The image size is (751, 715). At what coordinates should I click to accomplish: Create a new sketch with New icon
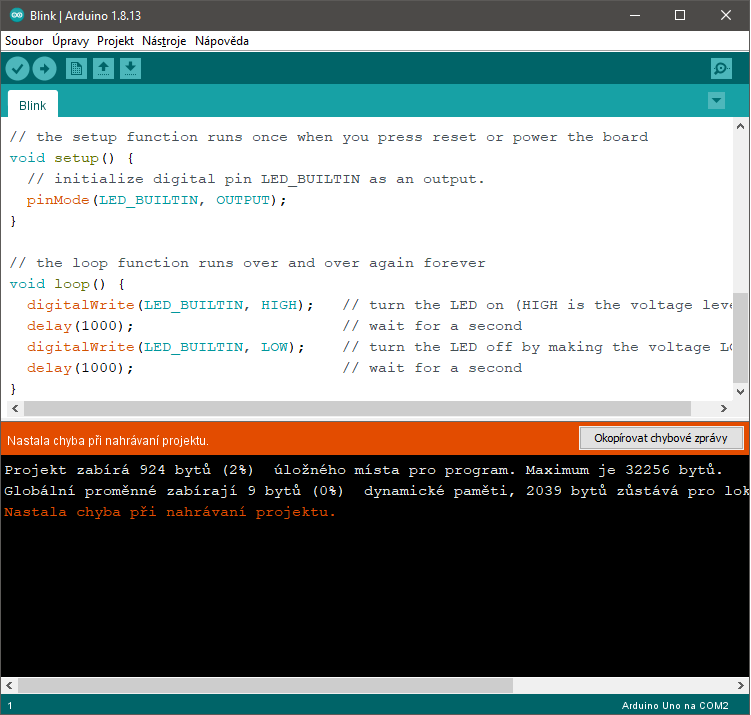76,68
